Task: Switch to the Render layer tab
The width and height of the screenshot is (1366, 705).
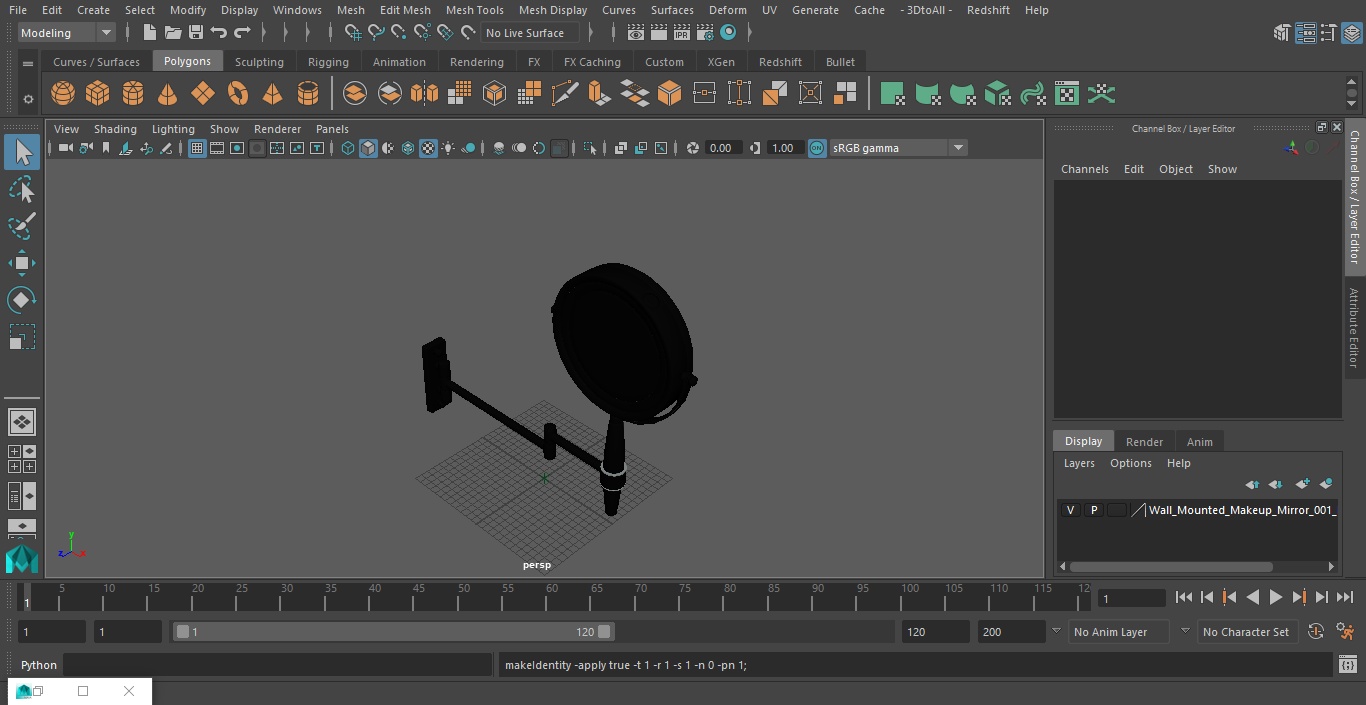Action: pyautogui.click(x=1144, y=442)
